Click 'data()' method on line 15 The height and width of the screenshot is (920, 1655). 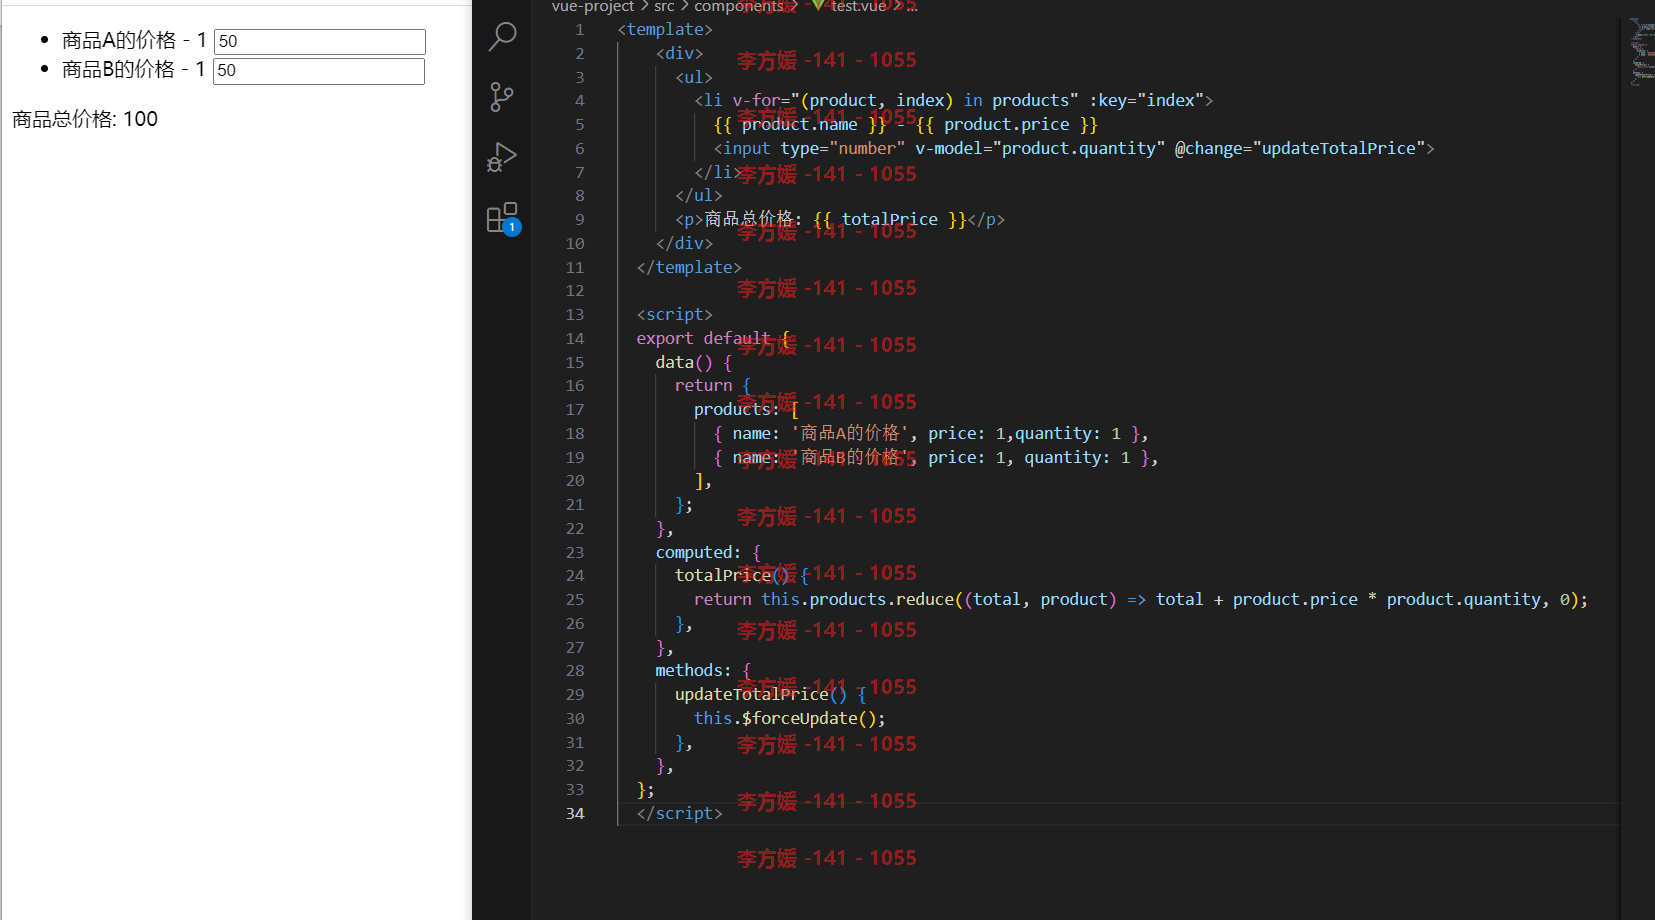[684, 363]
